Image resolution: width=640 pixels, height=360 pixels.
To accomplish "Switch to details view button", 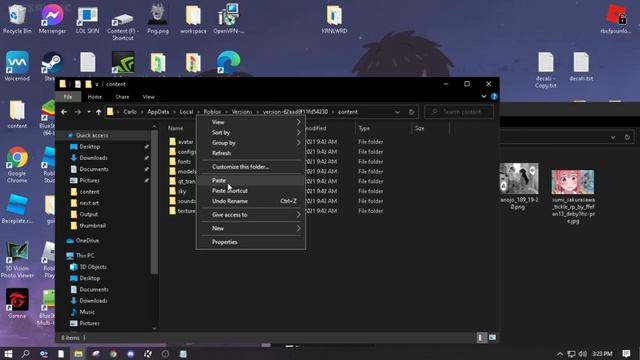I will 481,338.
